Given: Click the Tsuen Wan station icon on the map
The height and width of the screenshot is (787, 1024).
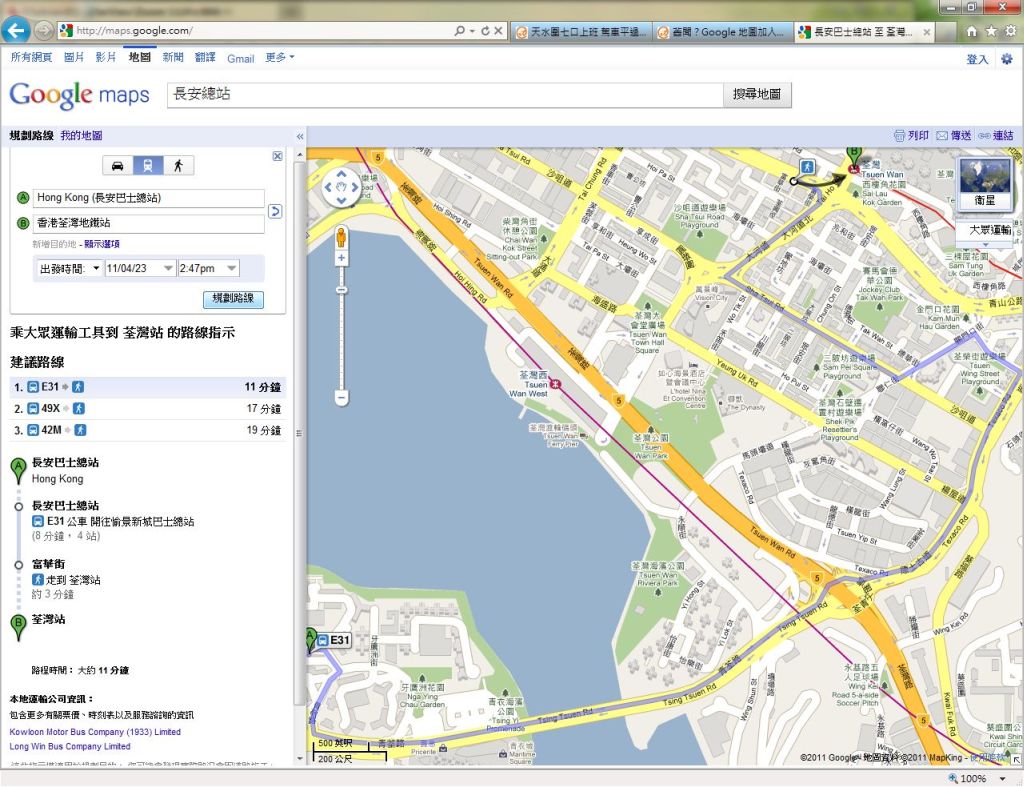Looking at the screenshot, I should (854, 169).
